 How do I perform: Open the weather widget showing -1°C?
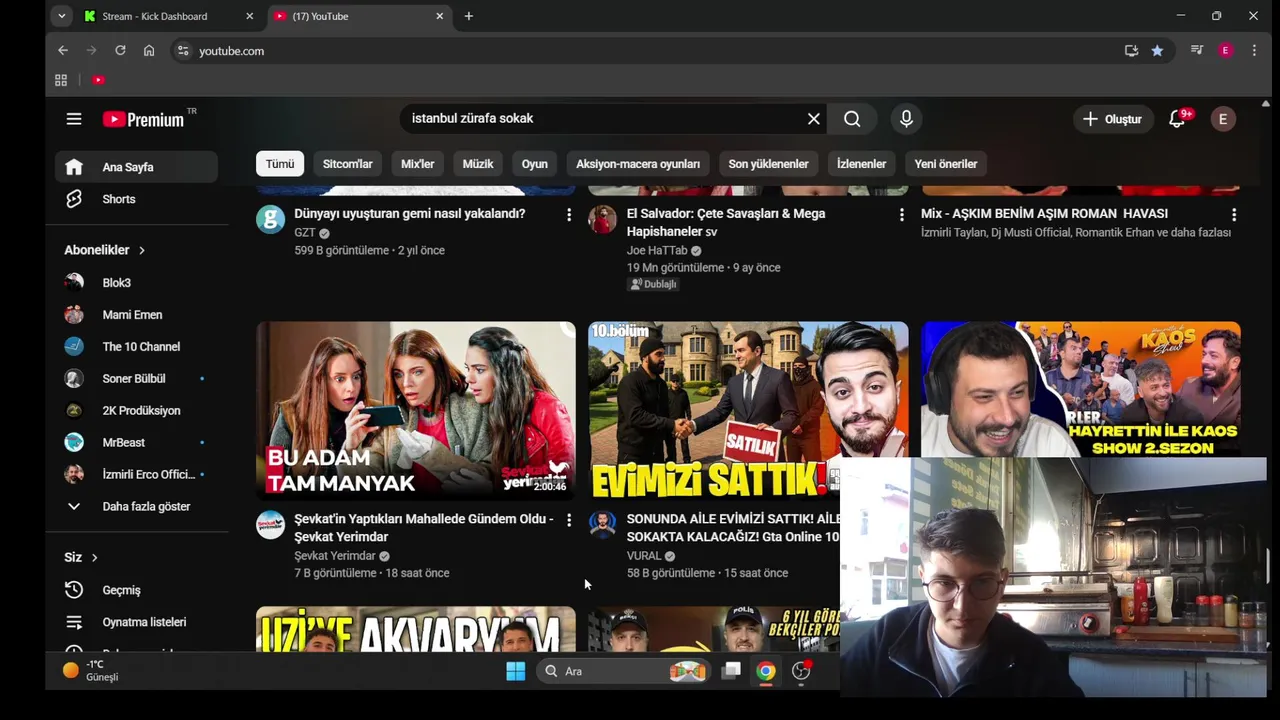pyautogui.click(x=92, y=671)
